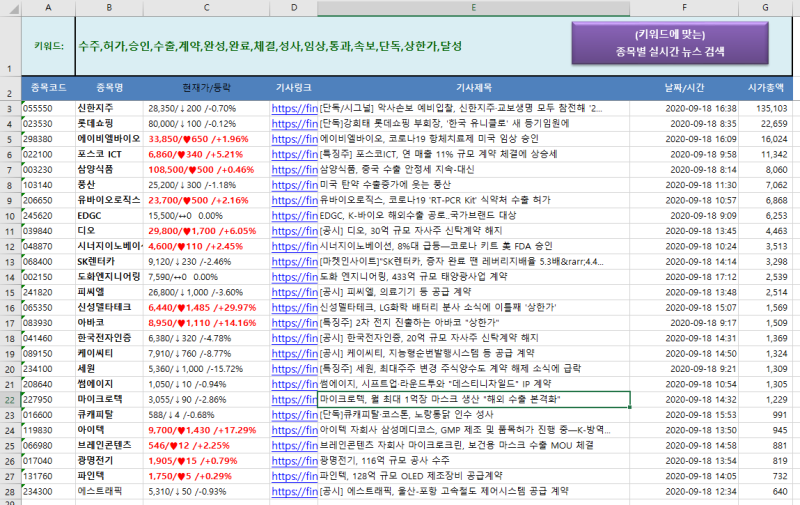Click the 종목코드 header cell

click(48, 88)
